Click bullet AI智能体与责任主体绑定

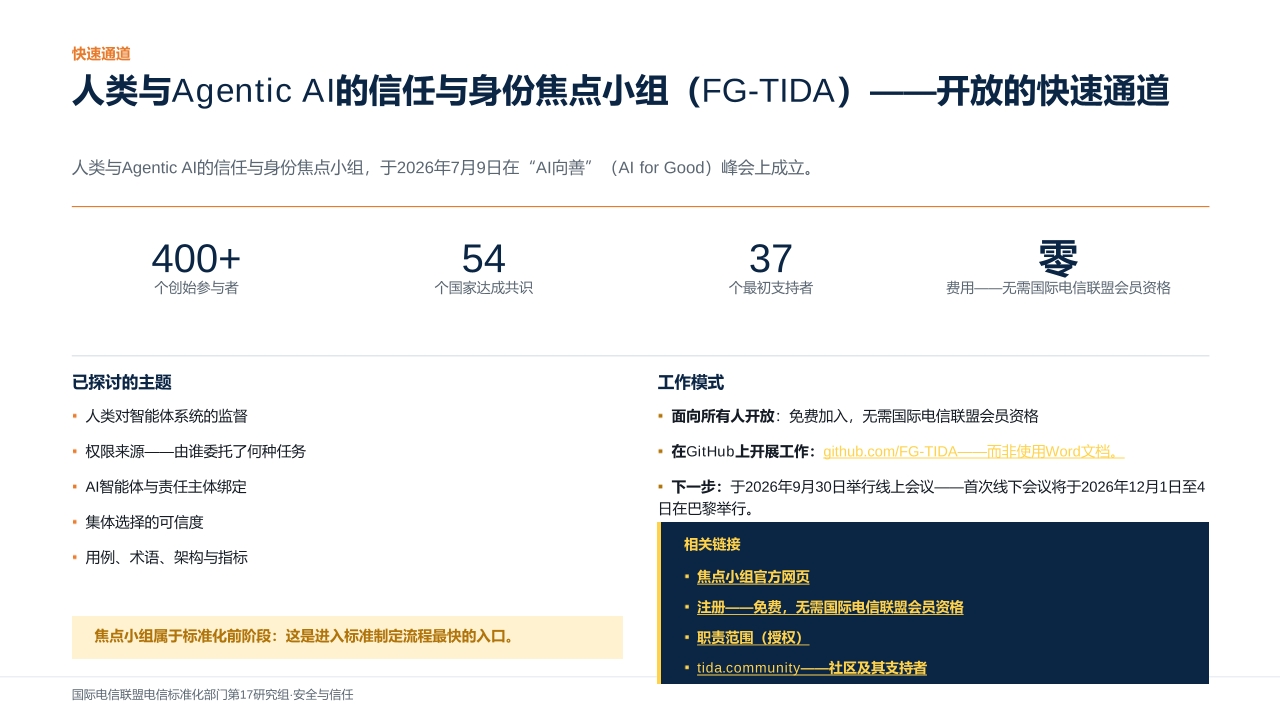tap(166, 487)
